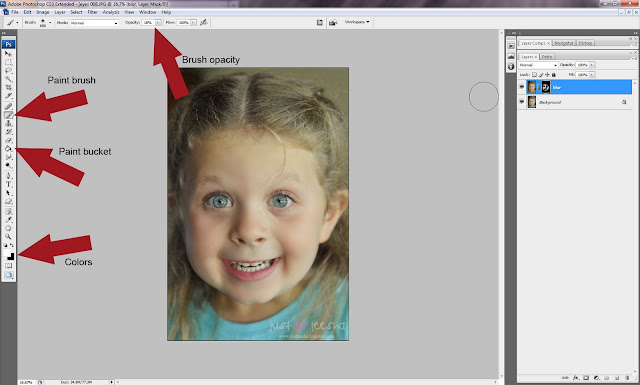Switch to the Navigator tab

(564, 43)
